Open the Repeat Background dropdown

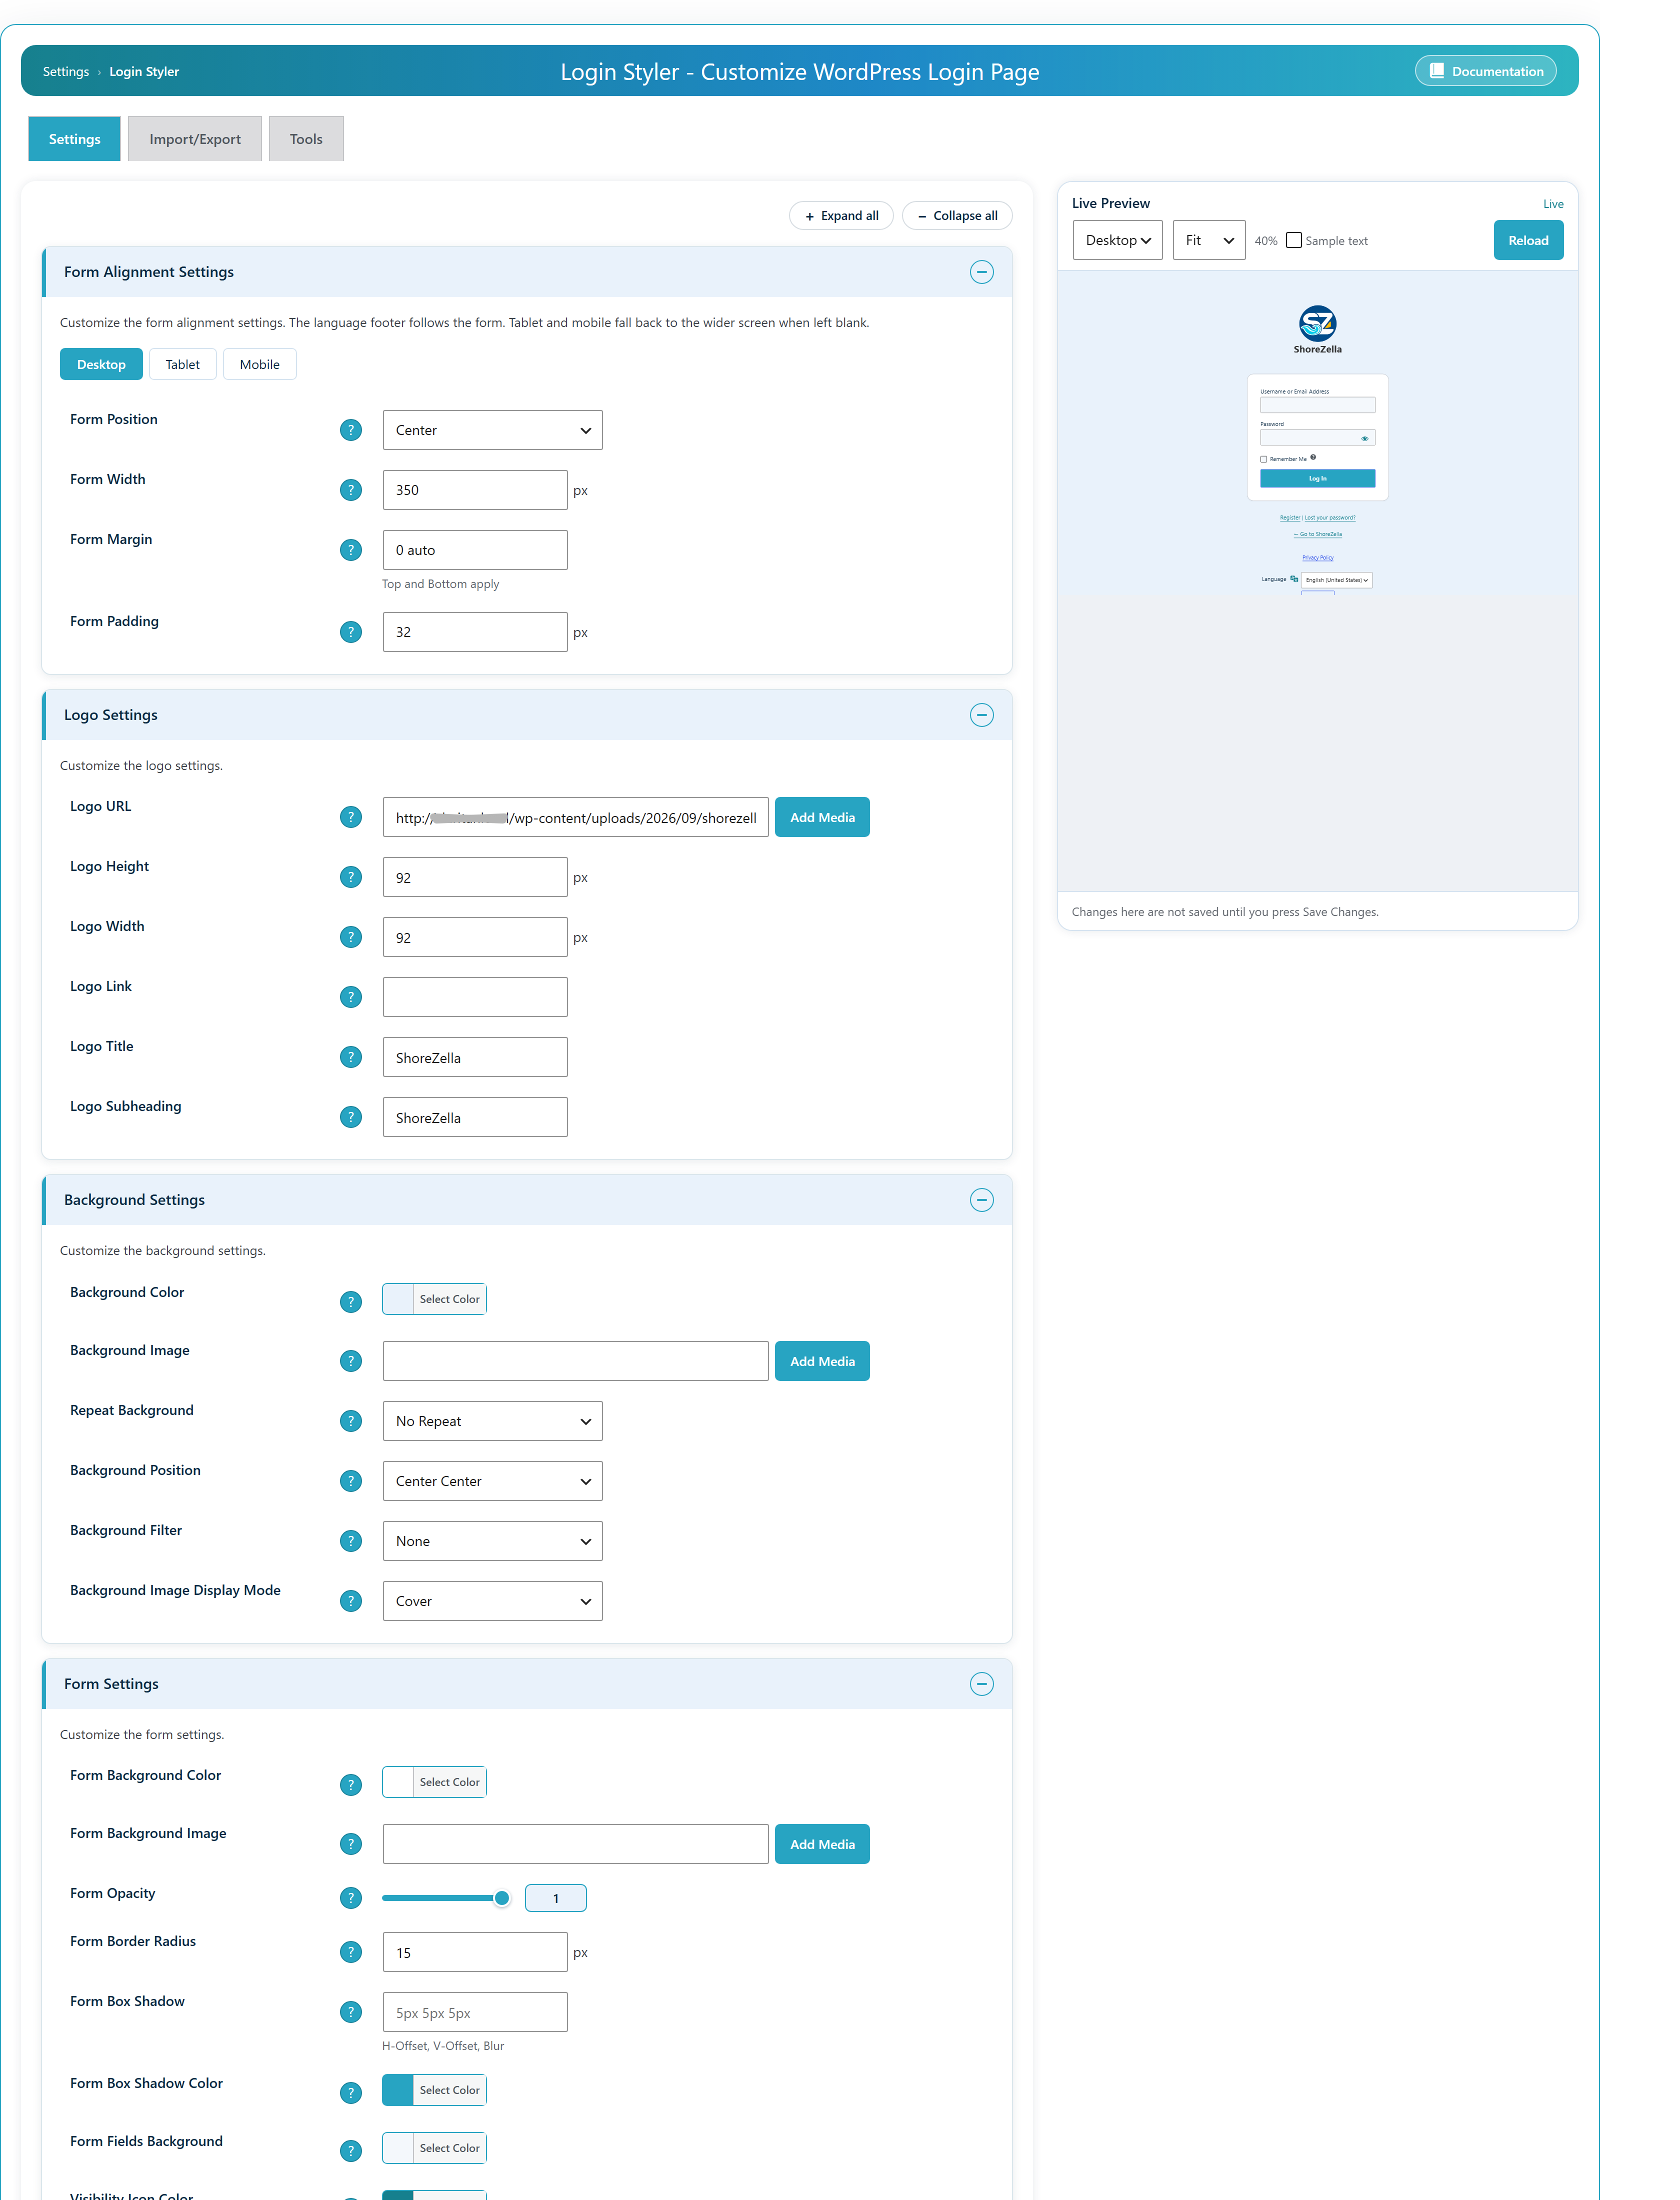[493, 1421]
